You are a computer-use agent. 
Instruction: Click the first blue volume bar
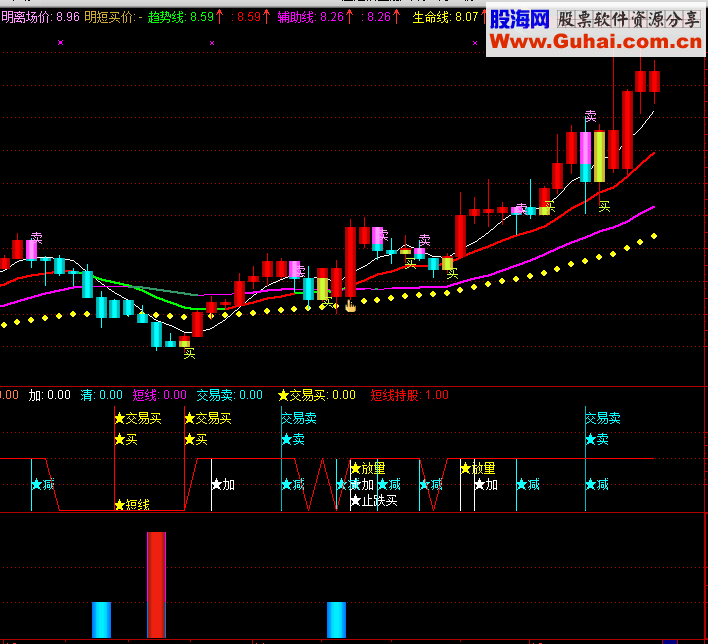coord(101,620)
